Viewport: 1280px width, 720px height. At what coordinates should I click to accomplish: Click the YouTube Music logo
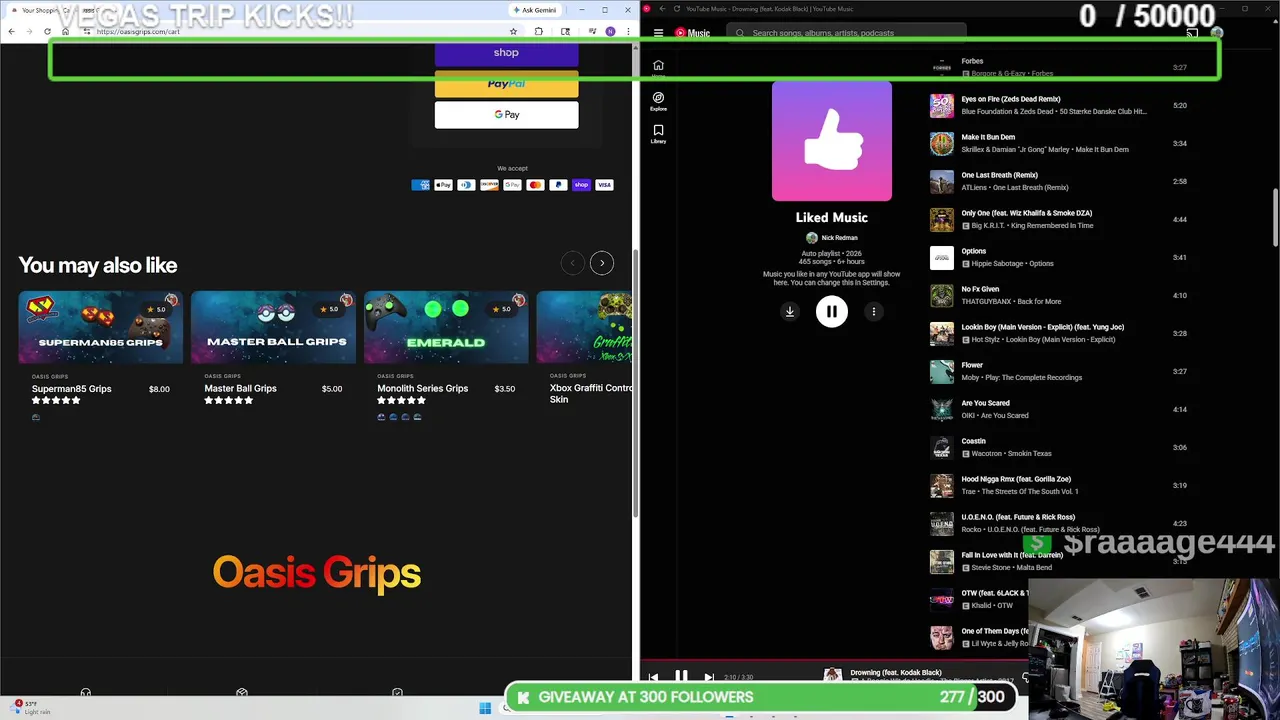tap(692, 33)
